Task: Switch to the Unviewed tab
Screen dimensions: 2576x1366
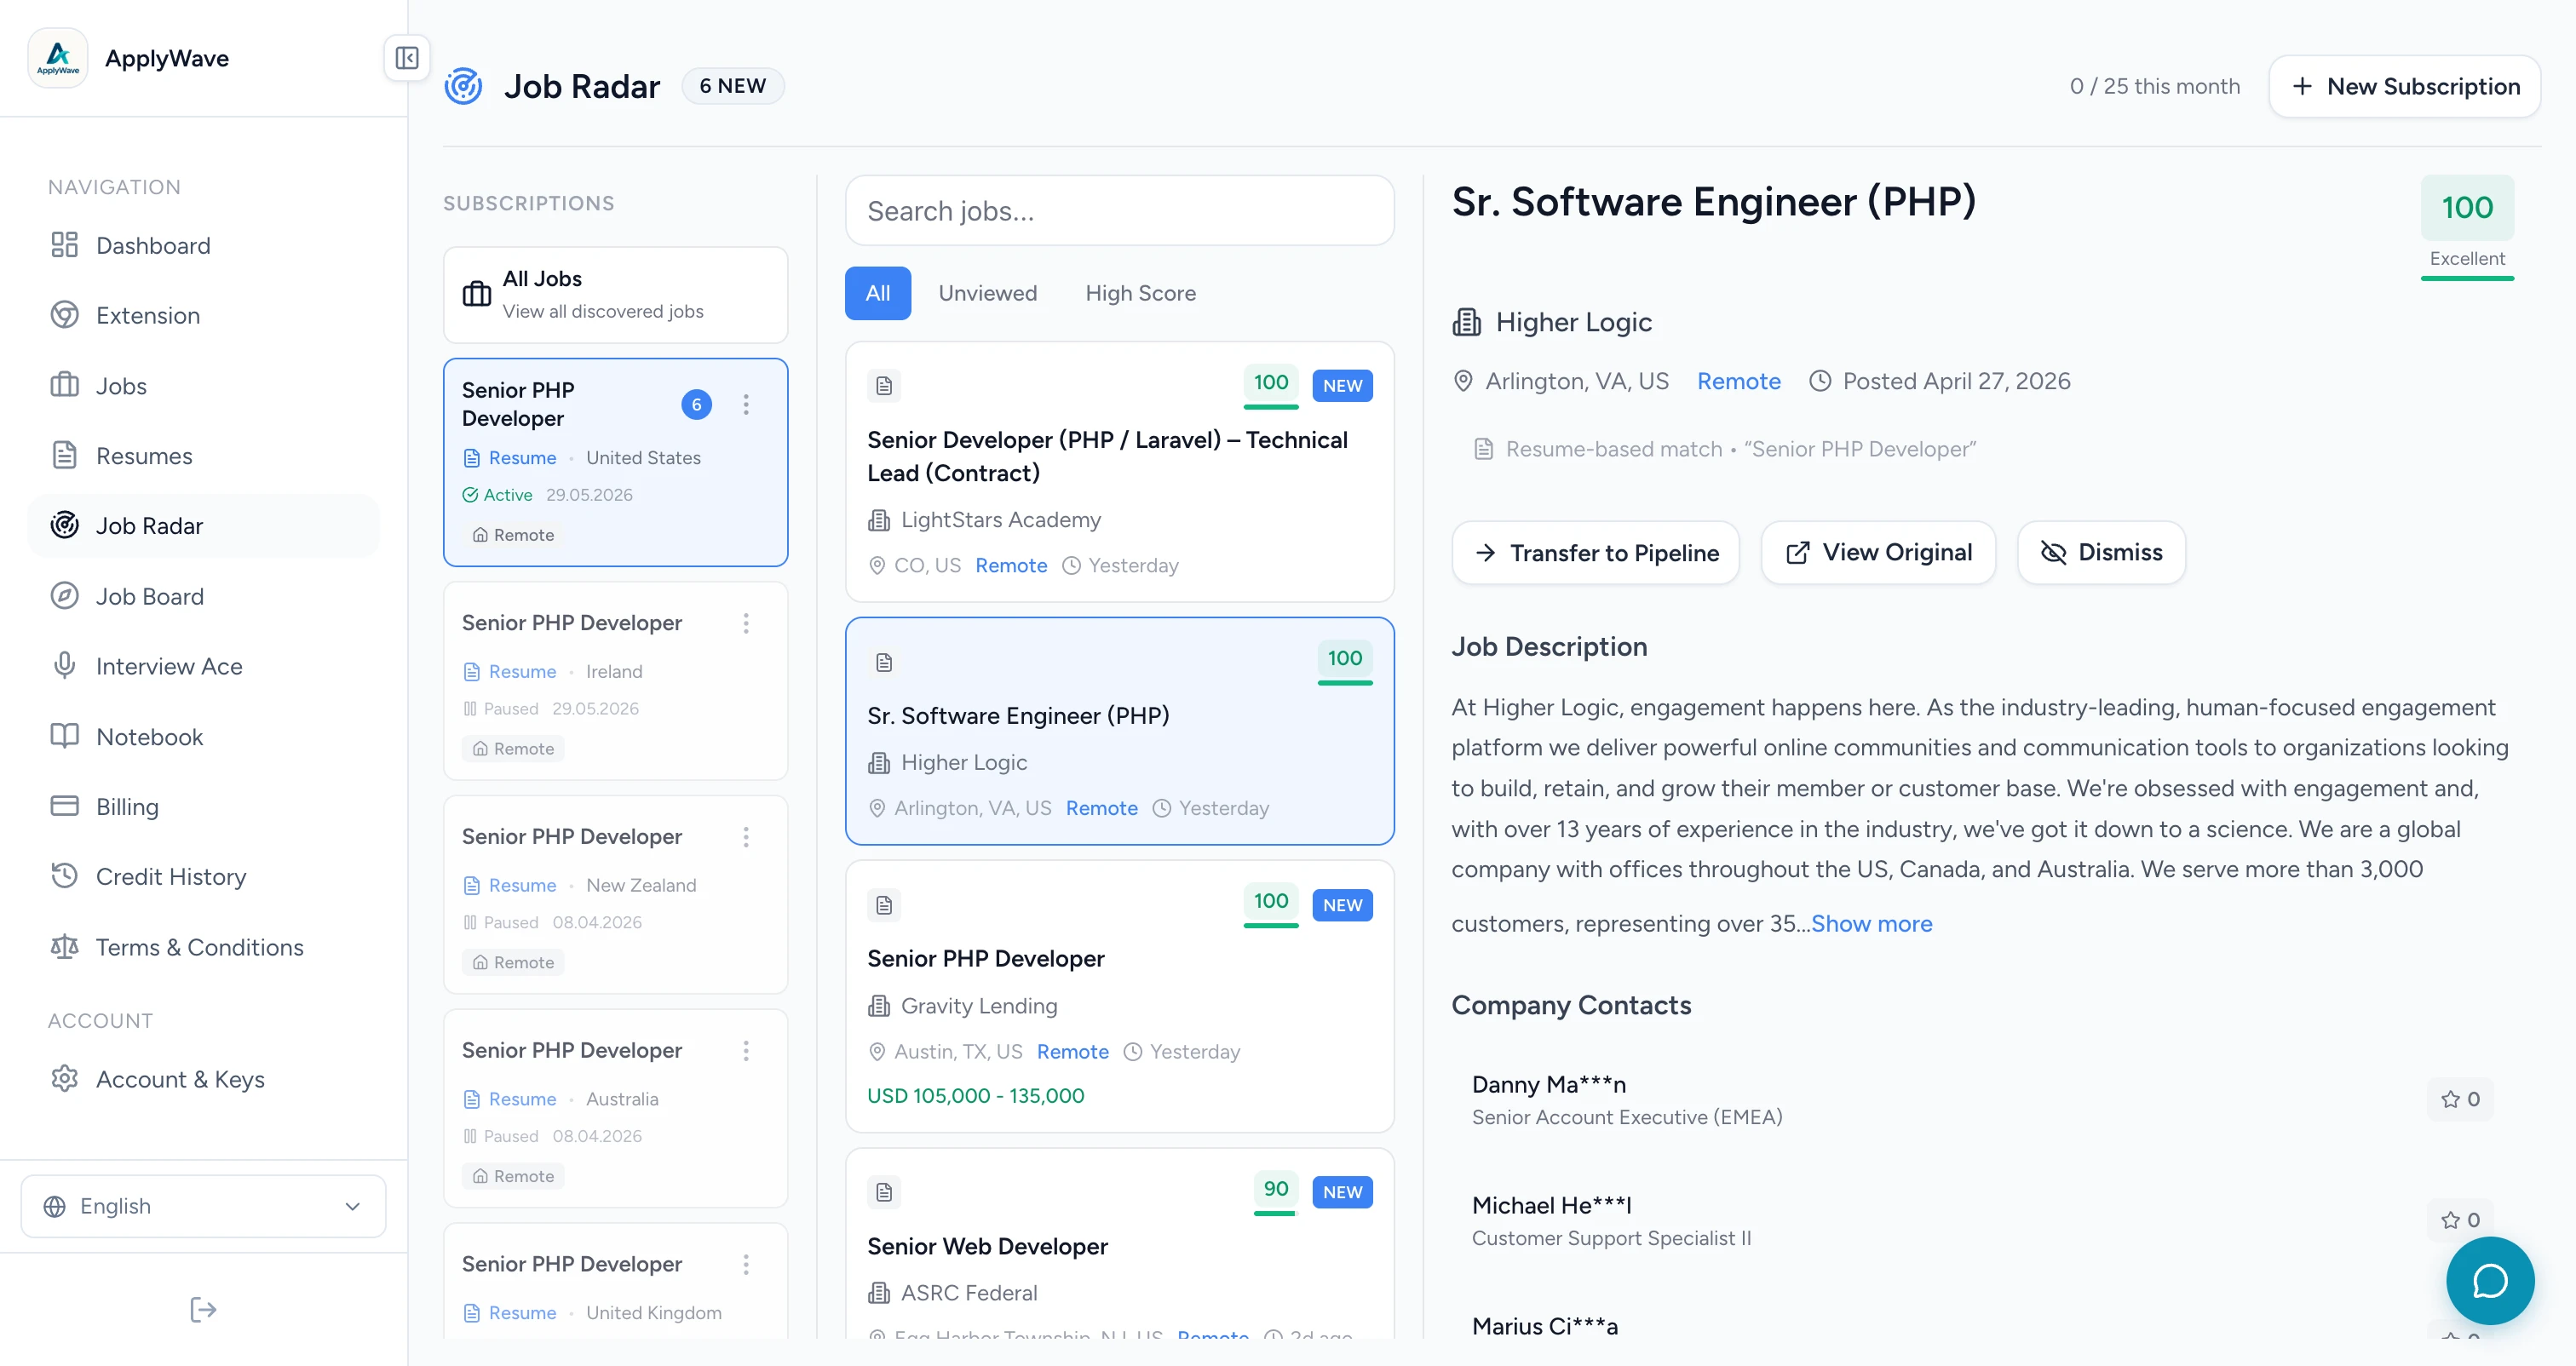Action: point(988,293)
